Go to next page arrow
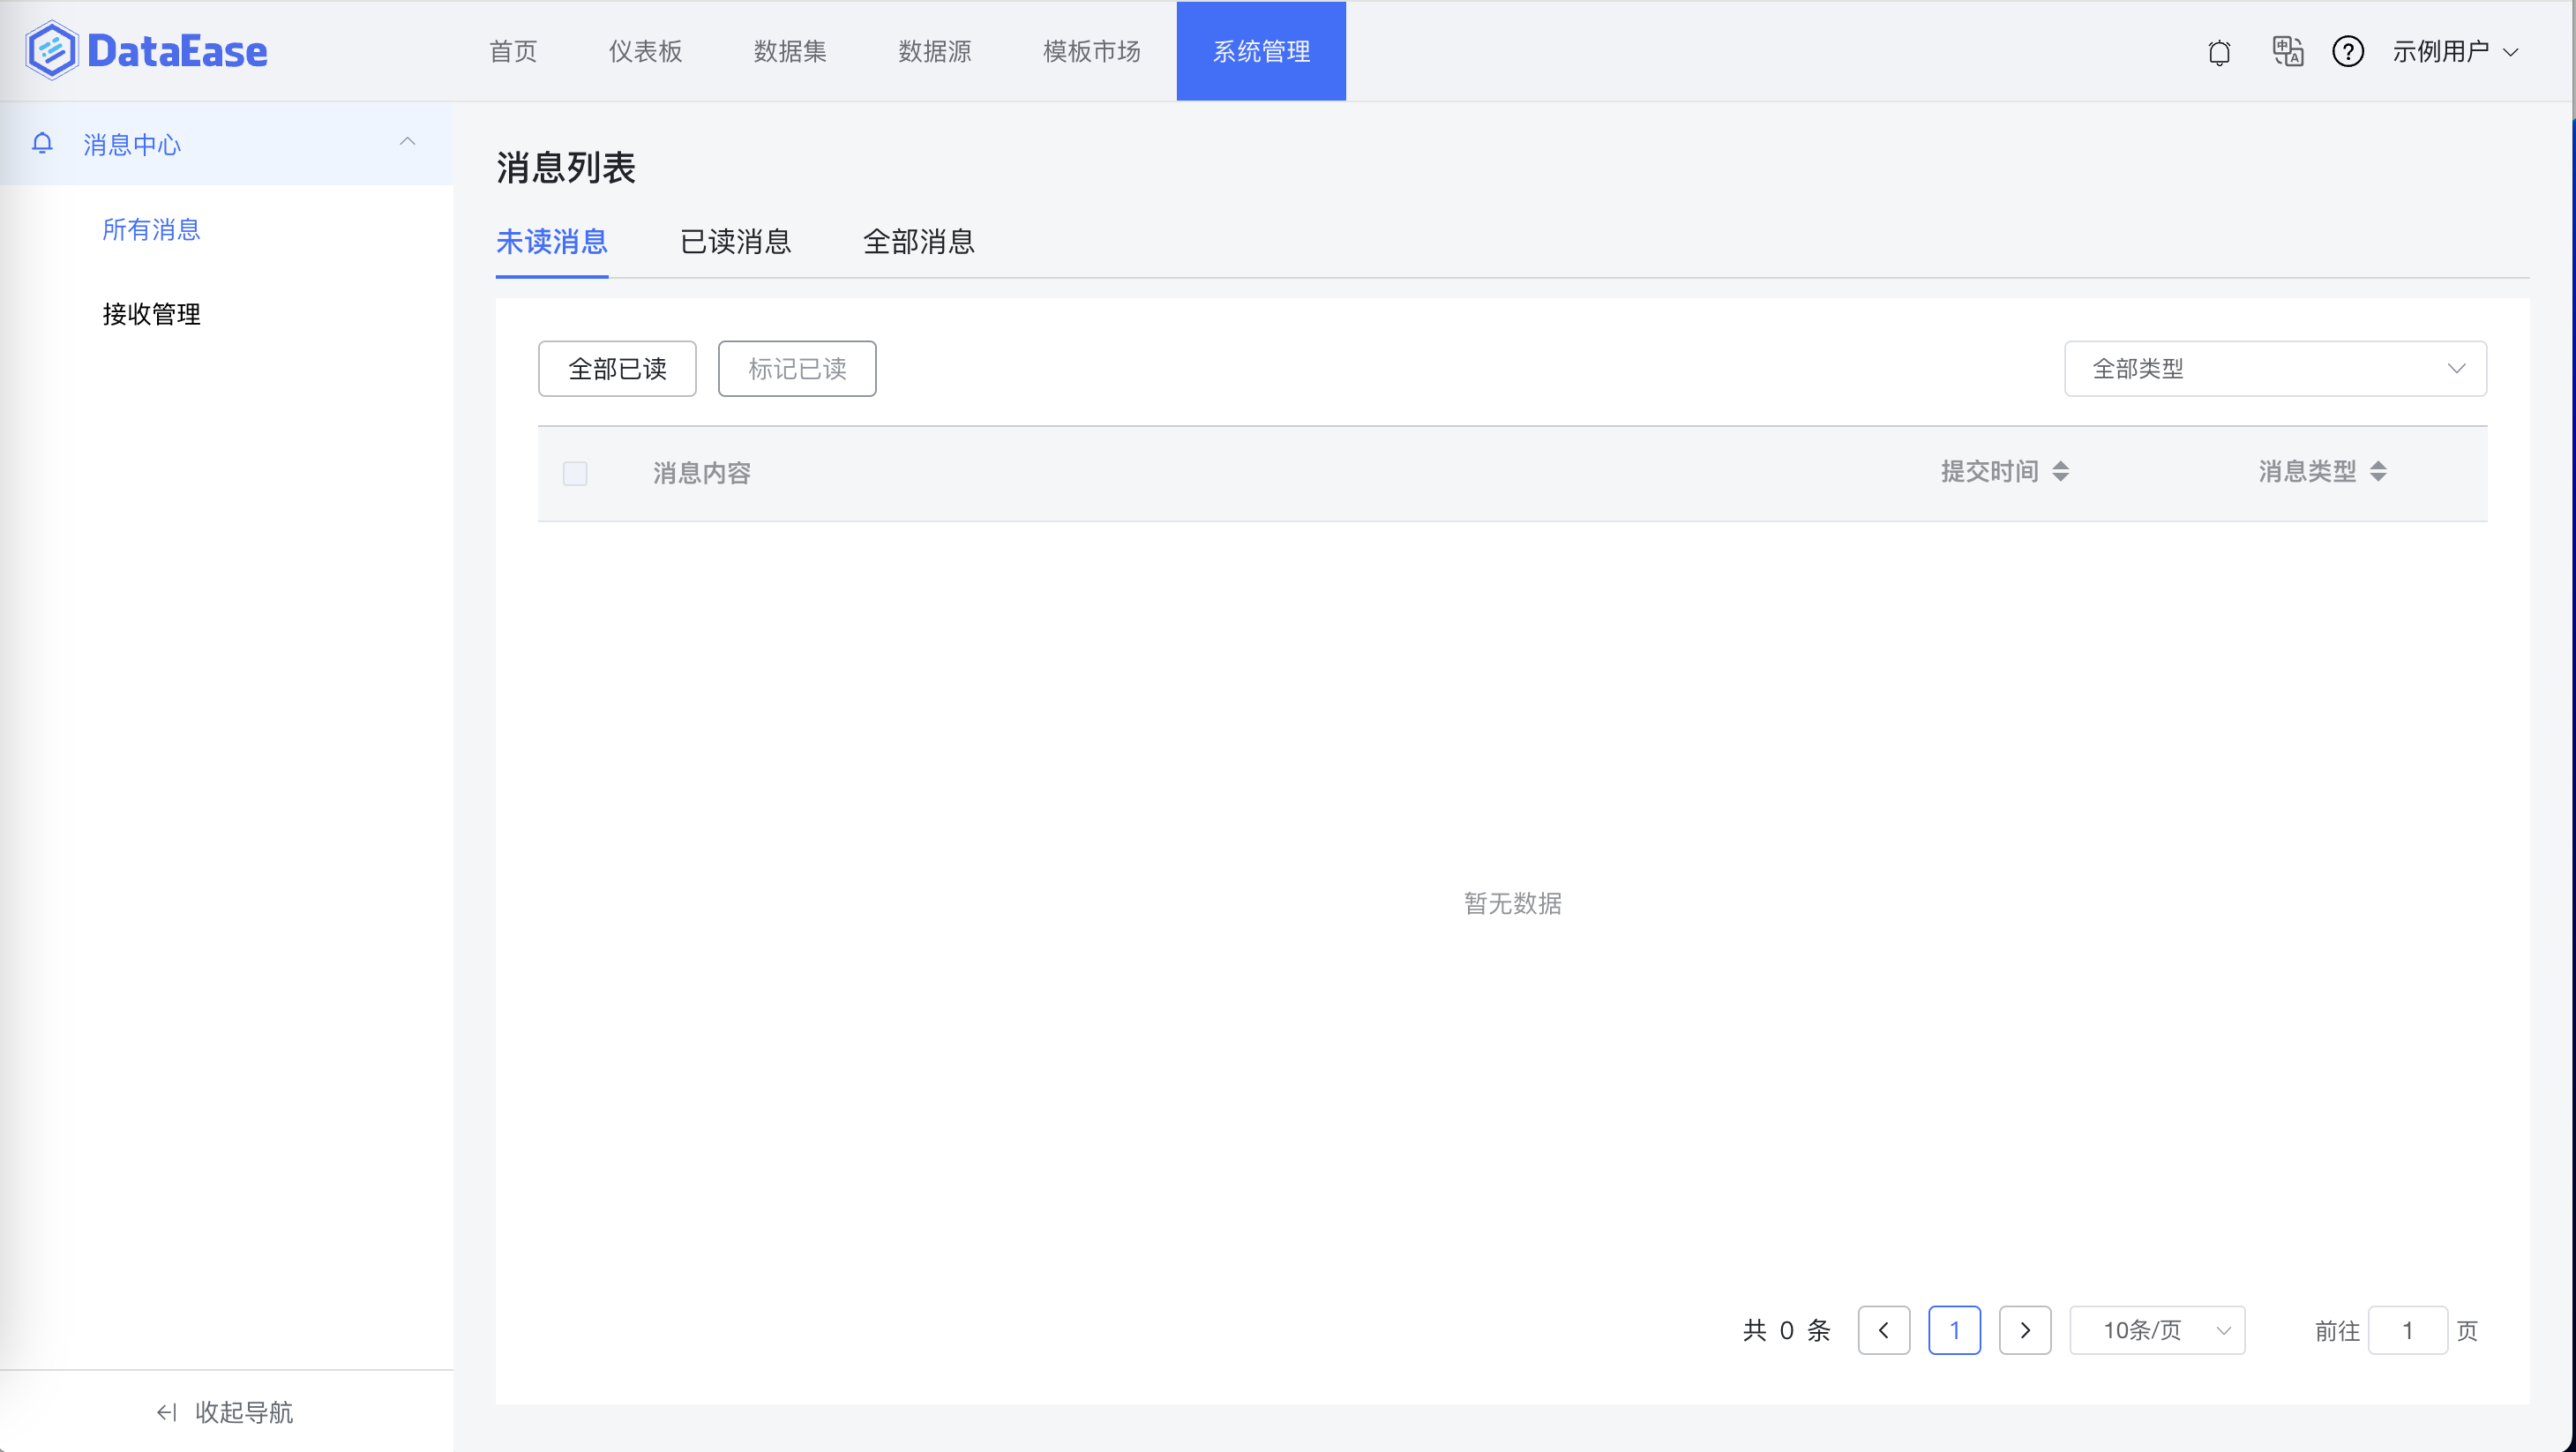 tap(2025, 1330)
